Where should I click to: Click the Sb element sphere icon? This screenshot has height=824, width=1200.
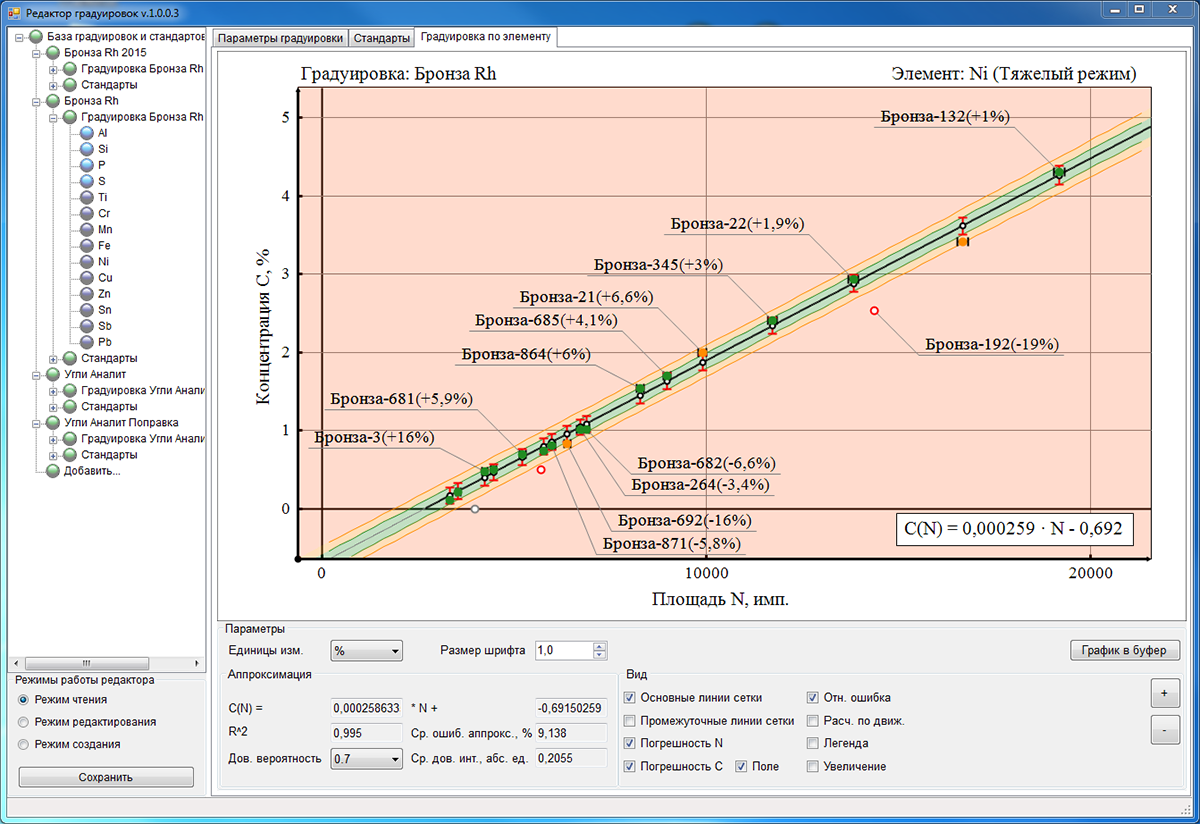tap(87, 326)
